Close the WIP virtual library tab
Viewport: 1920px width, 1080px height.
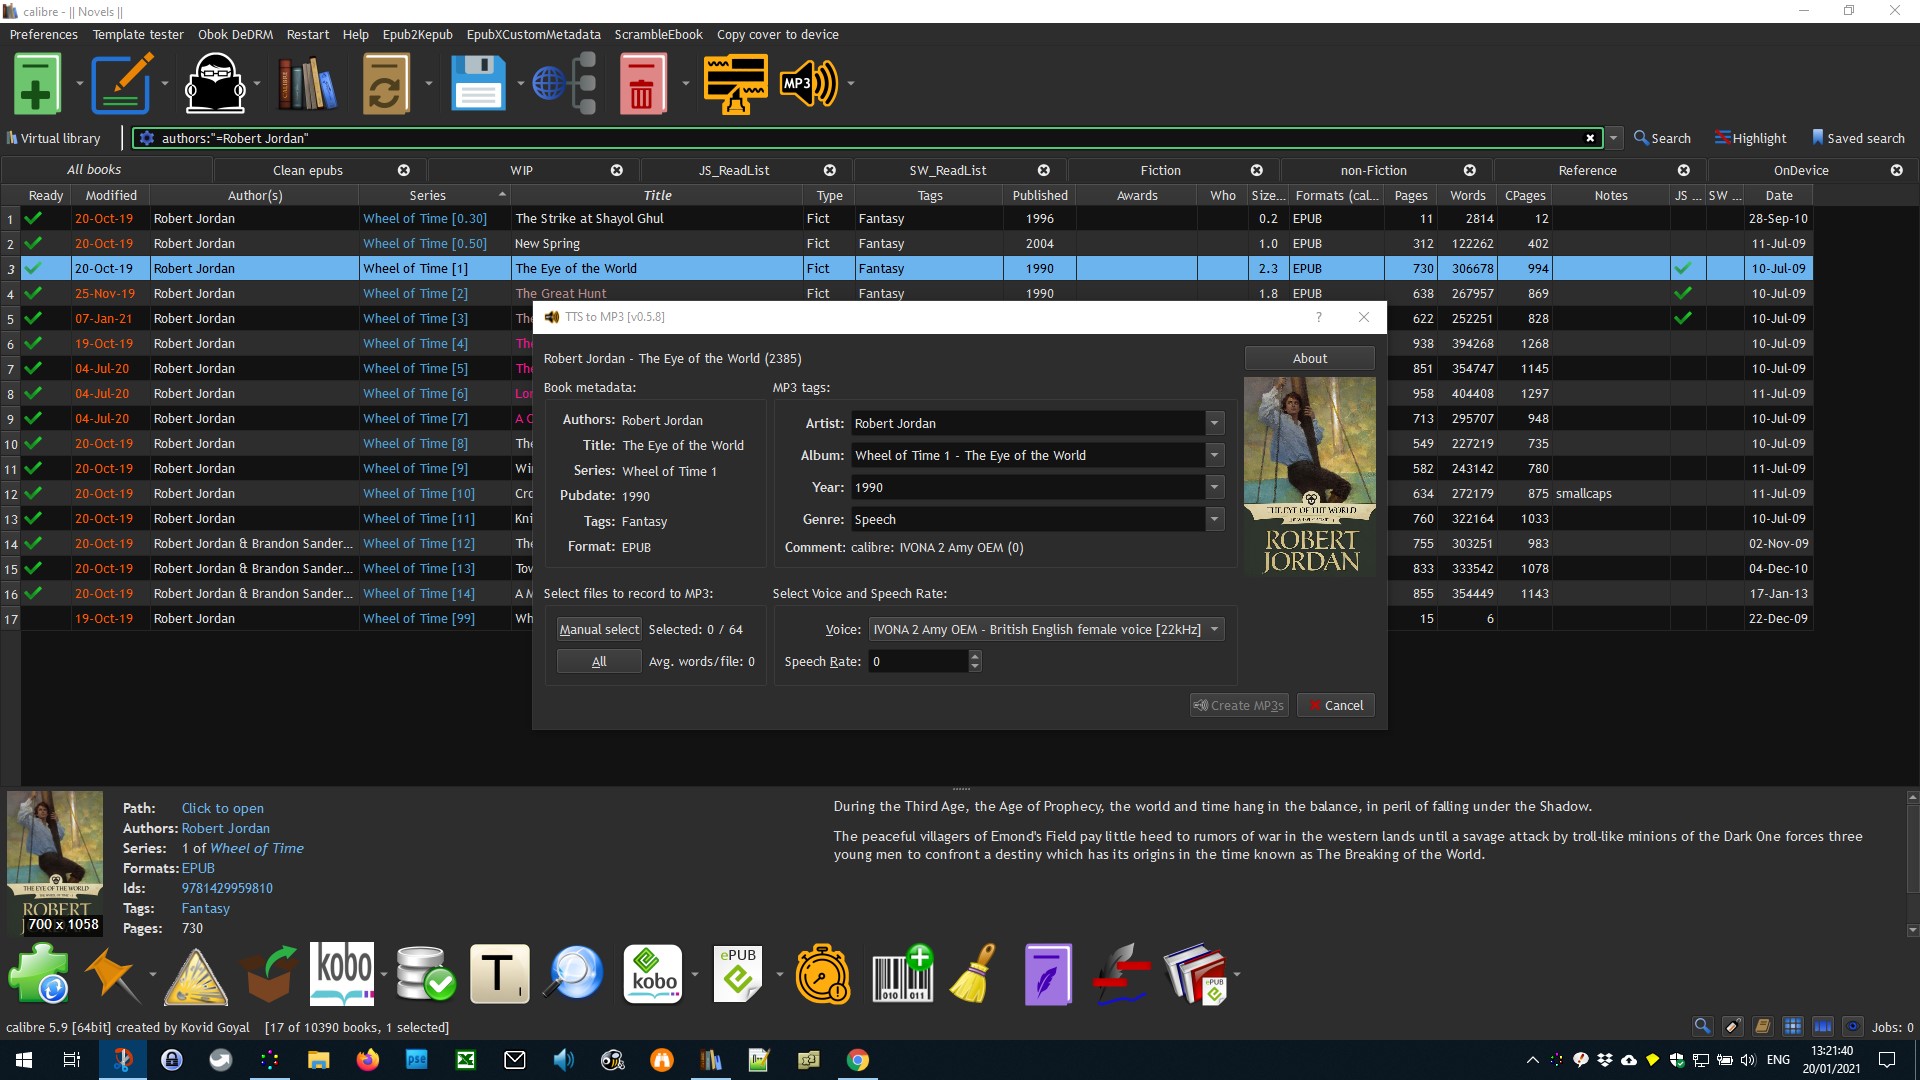coord(617,170)
